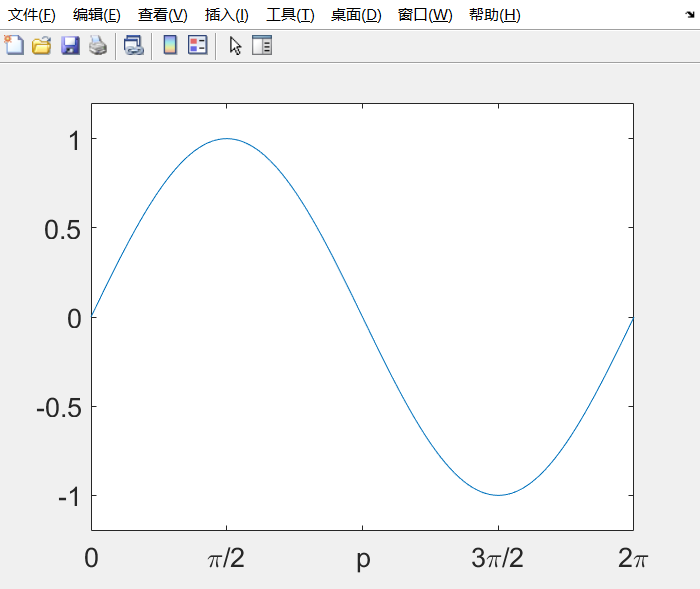Image resolution: width=700 pixels, height=589 pixels.
Task: Open the 桌面(D) menu
Action: (356, 15)
